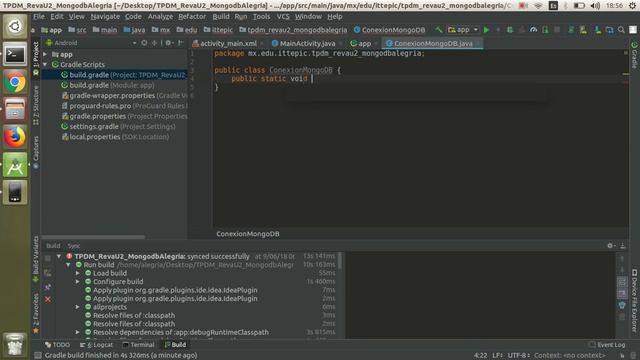Click Attach Debugger to Android Process icon
Image resolution: width=640 pixels, height=360 pixels.
(545, 30)
